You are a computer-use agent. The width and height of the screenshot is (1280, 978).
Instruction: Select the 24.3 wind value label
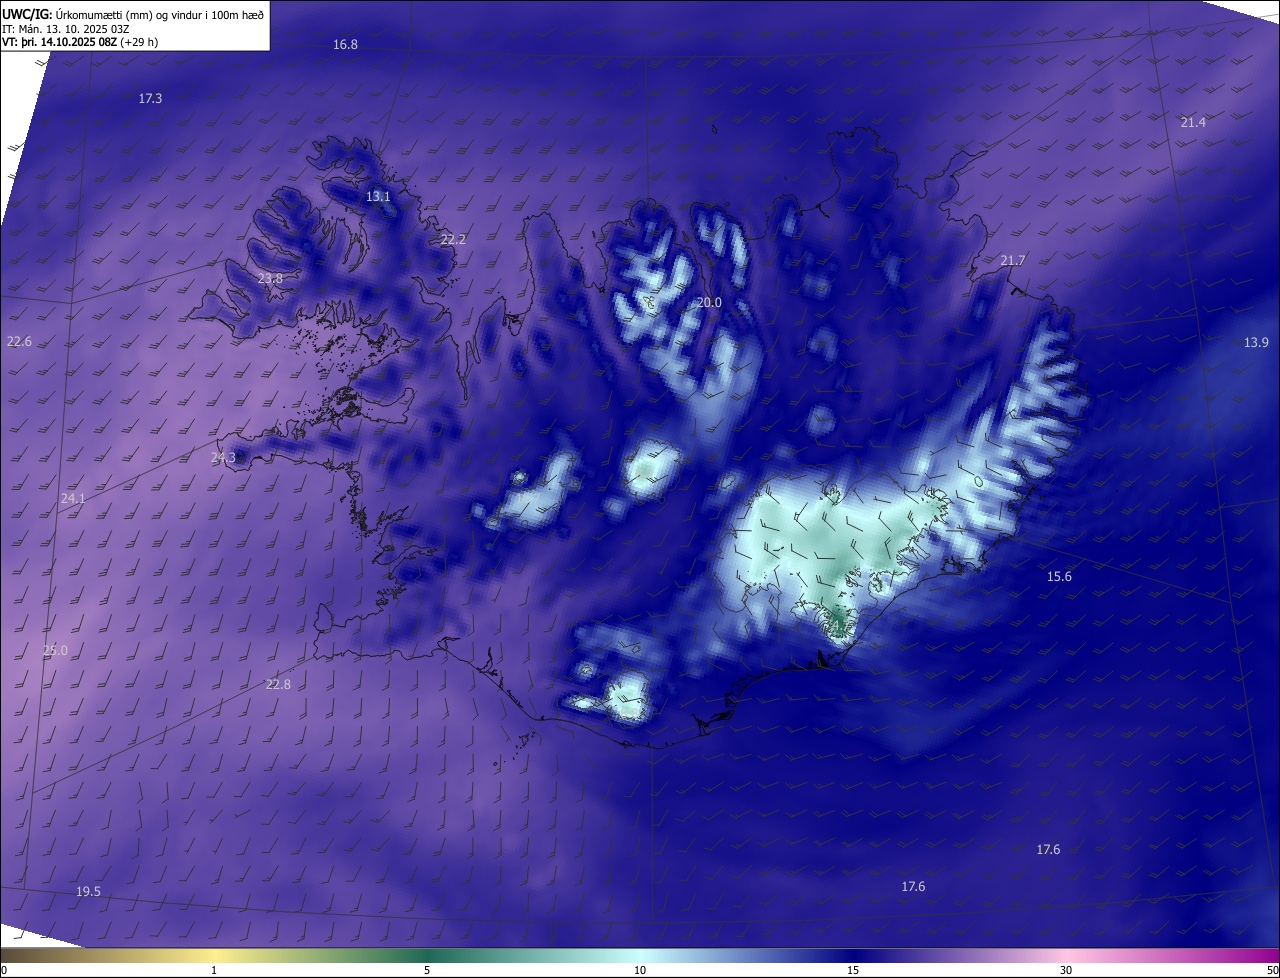click(223, 458)
